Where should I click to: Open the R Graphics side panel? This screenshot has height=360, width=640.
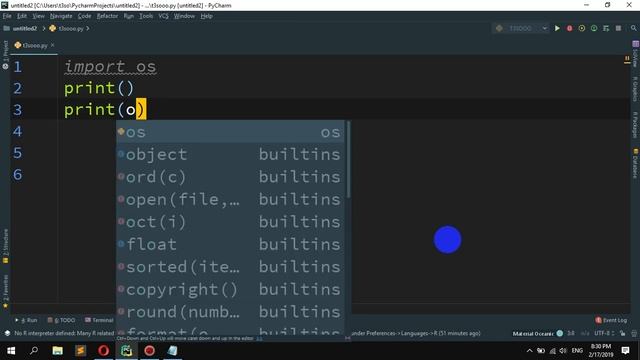click(x=635, y=89)
